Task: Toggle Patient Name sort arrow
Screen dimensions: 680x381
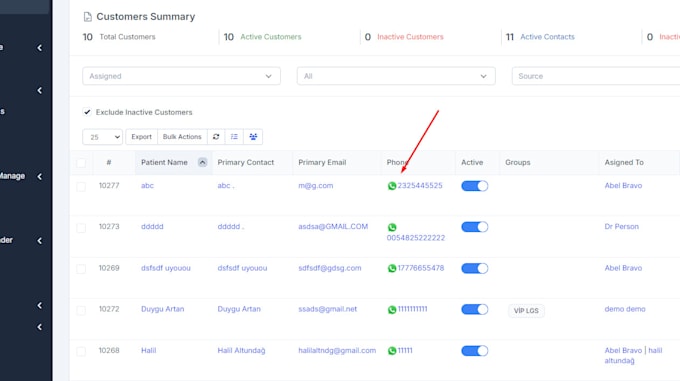Action: coord(202,163)
